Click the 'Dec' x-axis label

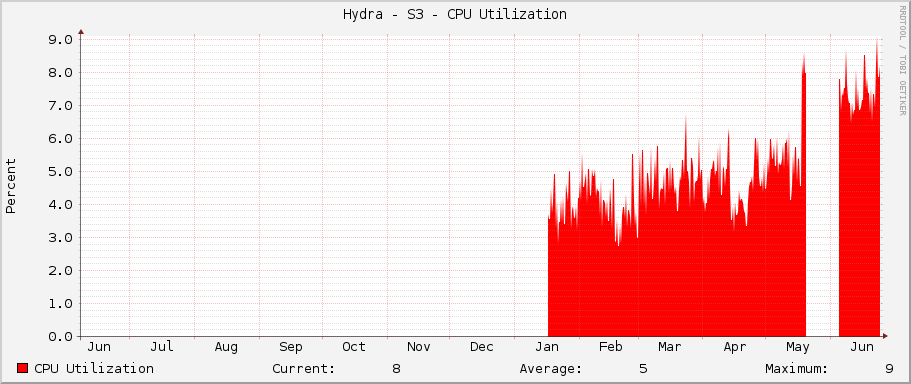tap(482, 347)
